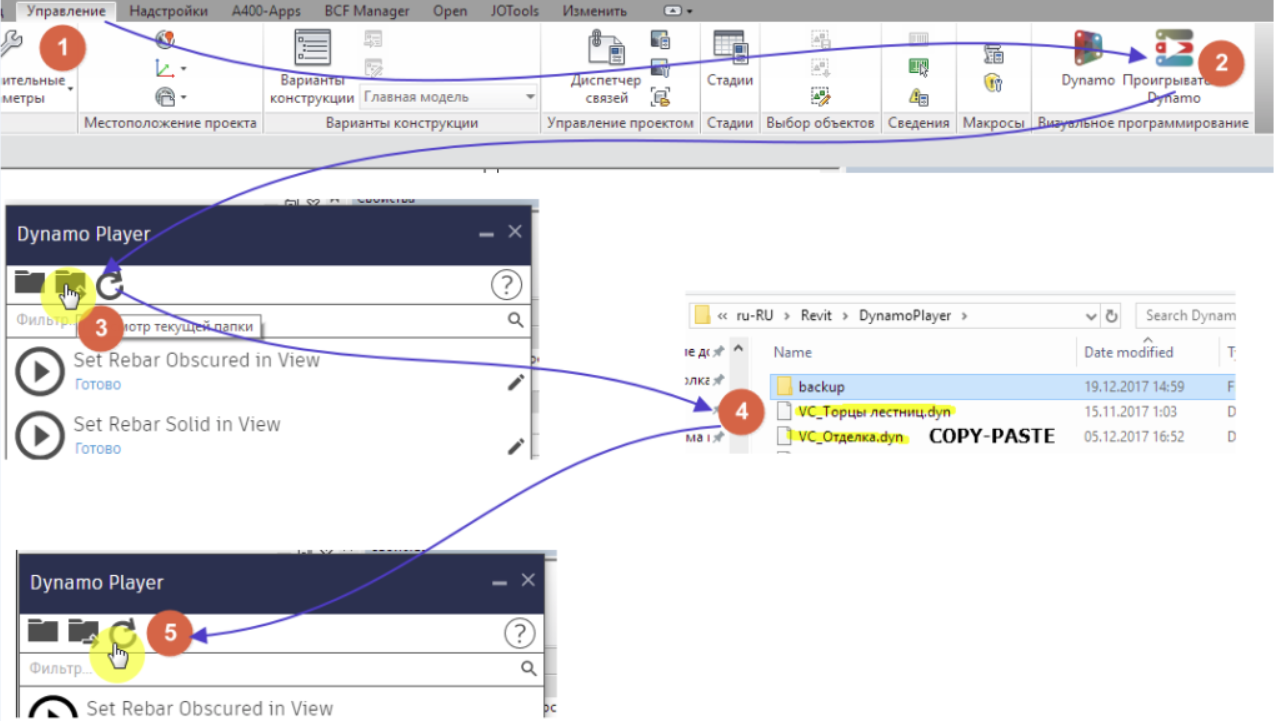1274x721 pixels.
Task: Open the Open ribbon tab
Action: tap(450, 11)
